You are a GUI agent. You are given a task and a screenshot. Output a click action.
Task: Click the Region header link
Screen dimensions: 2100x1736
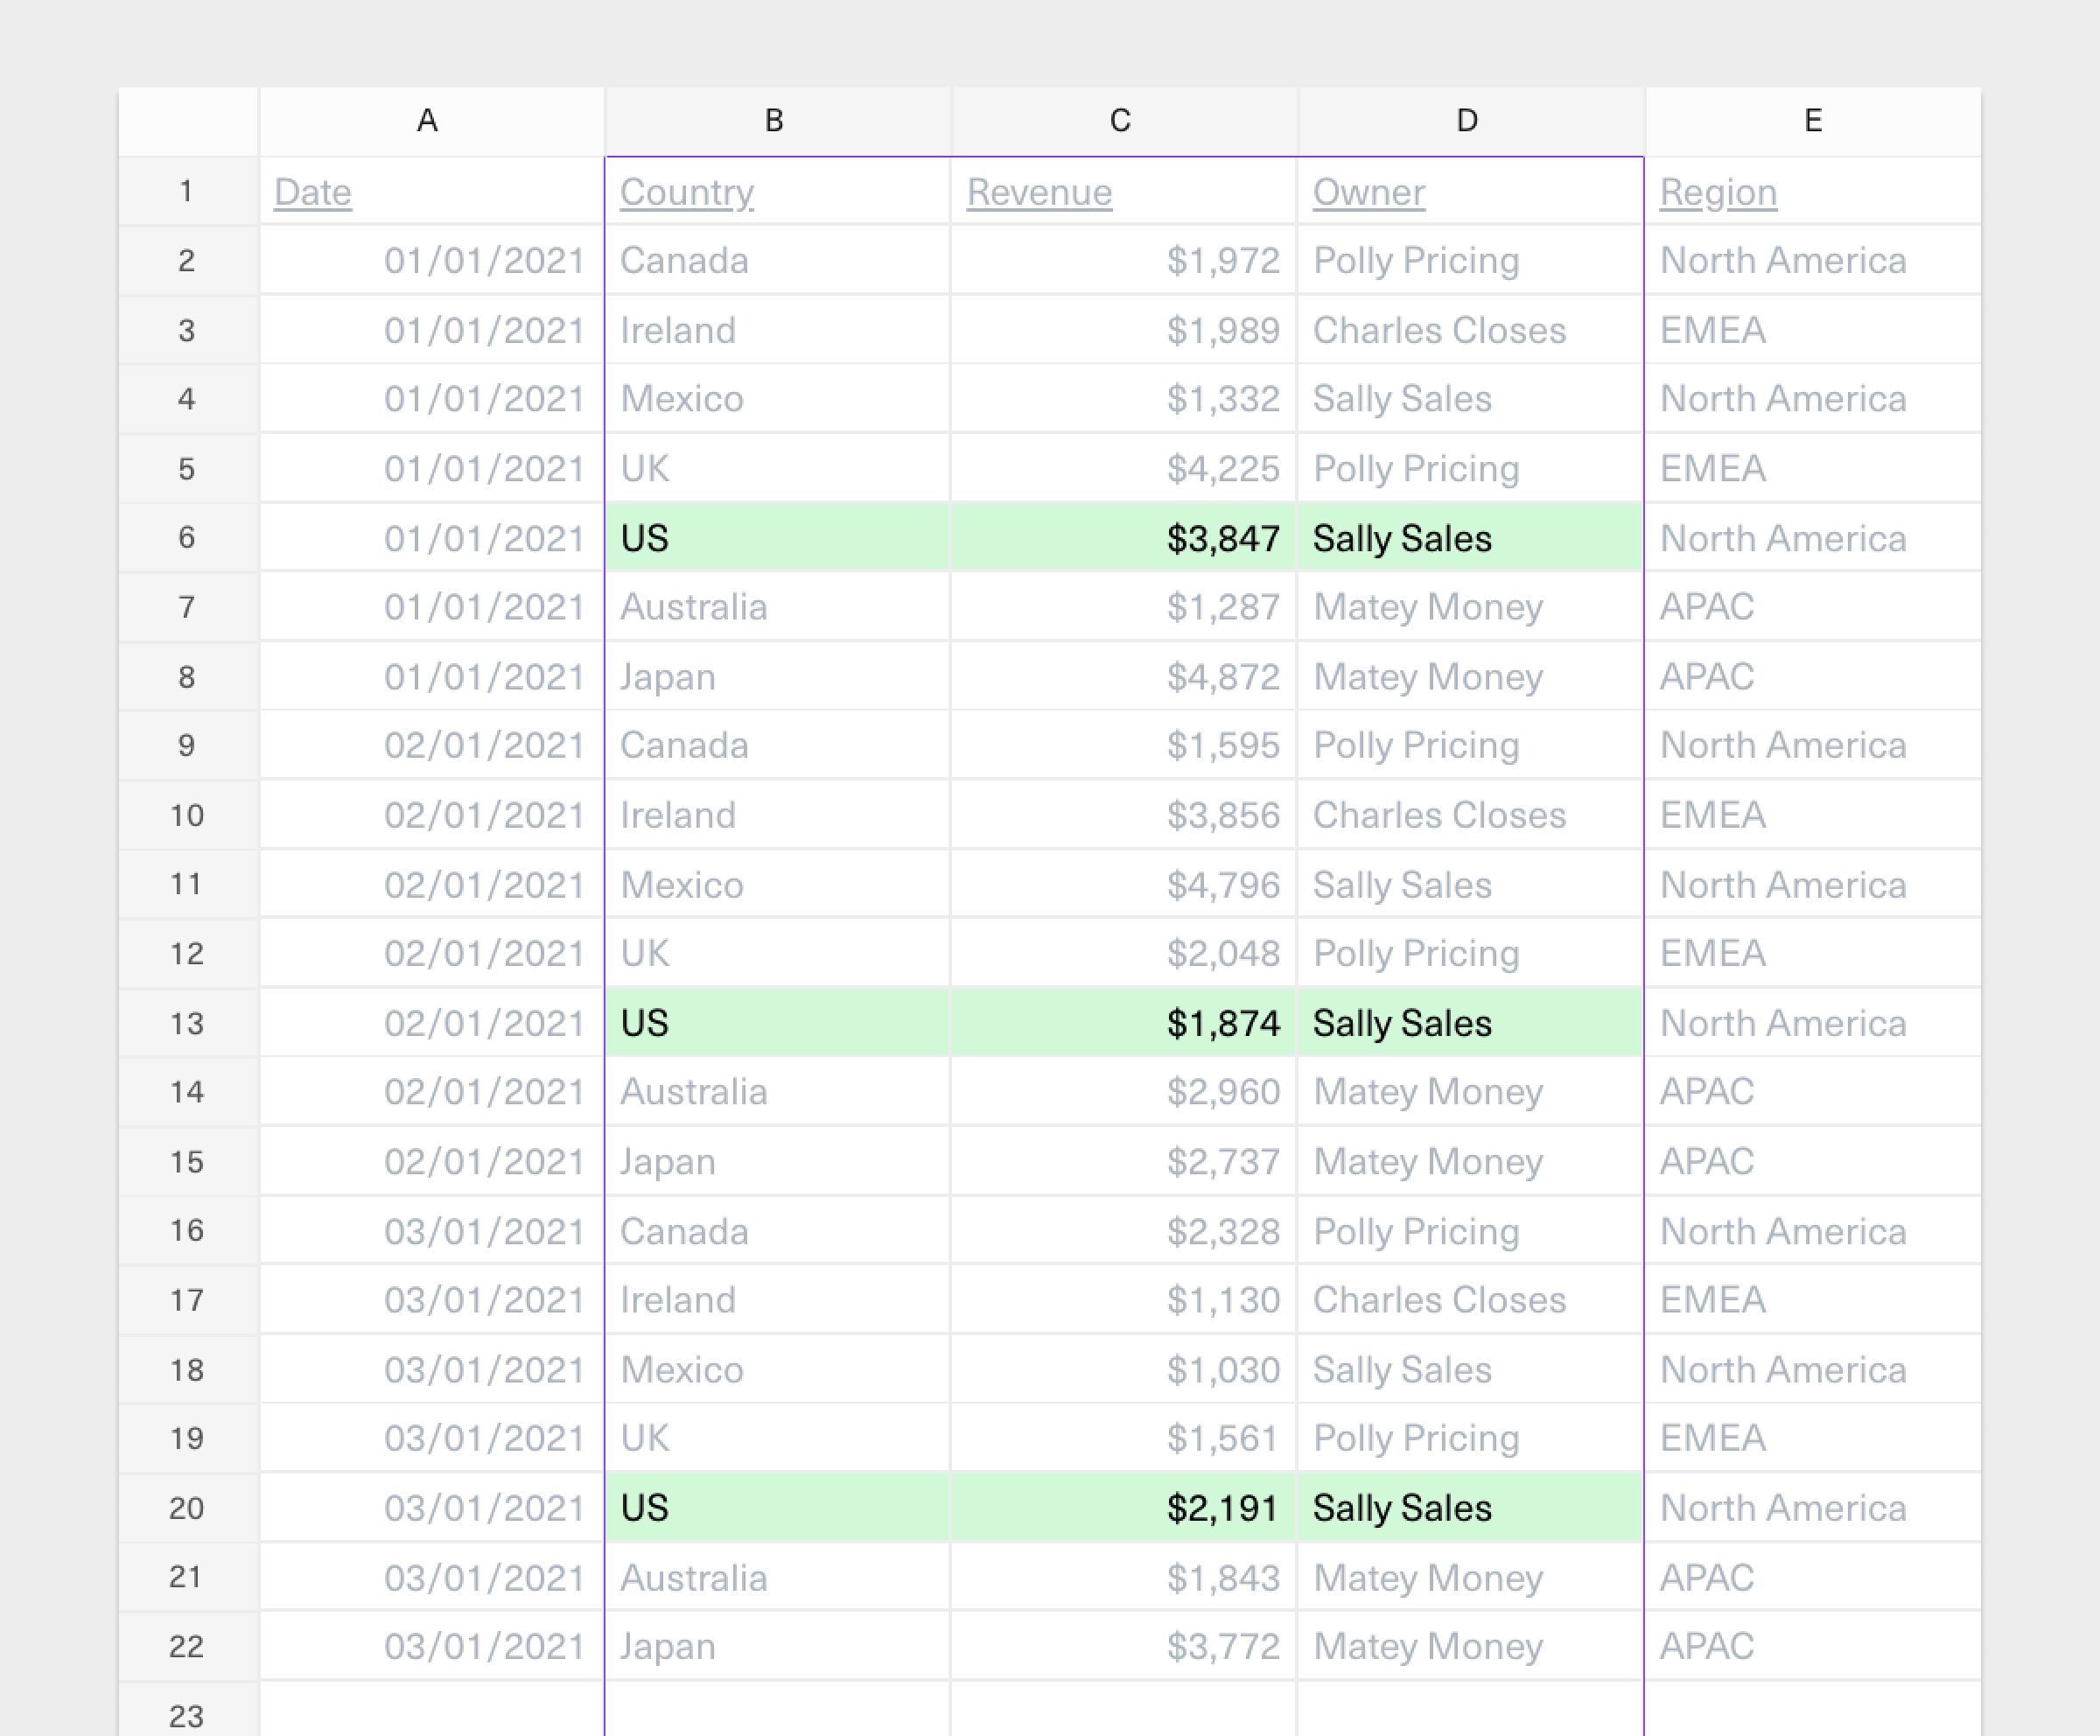click(x=1718, y=192)
